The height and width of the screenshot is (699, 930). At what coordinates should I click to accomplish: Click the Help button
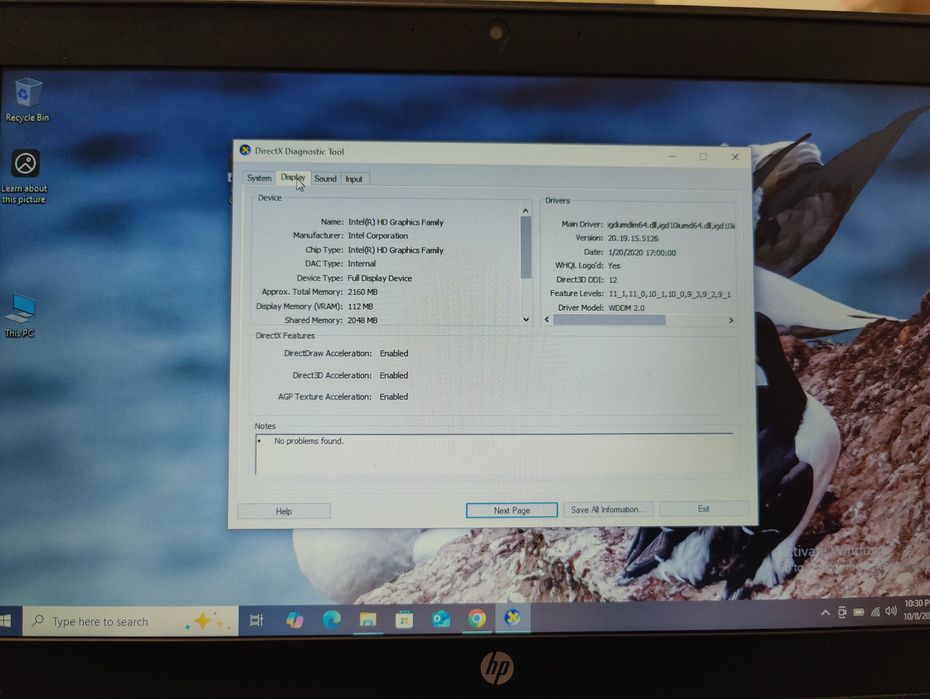[x=284, y=511]
